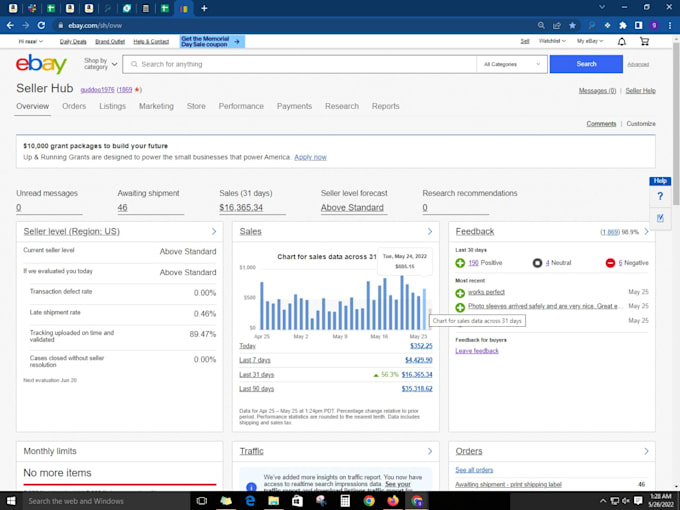The width and height of the screenshot is (680, 510).
Task: Open the My eBay dropdown
Action: [x=590, y=41]
